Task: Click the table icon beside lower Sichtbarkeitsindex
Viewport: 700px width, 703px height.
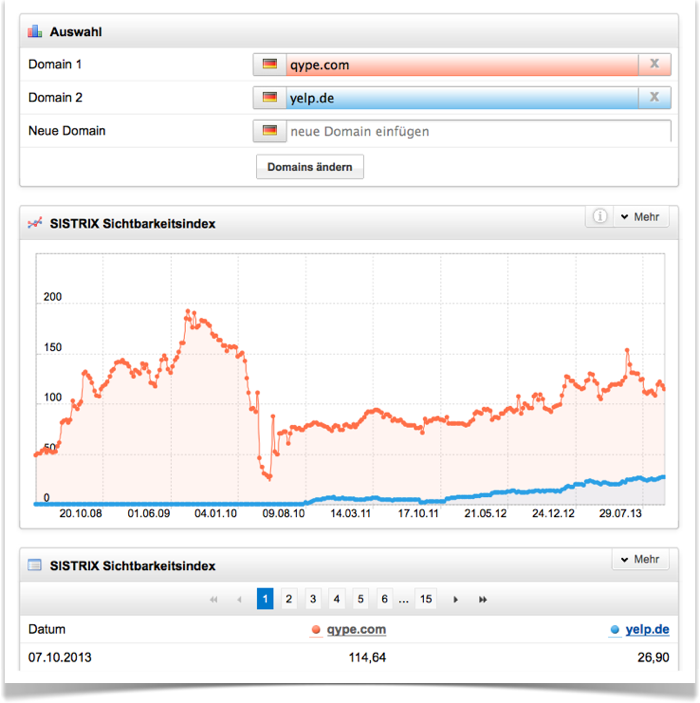Action: click(x=35, y=565)
